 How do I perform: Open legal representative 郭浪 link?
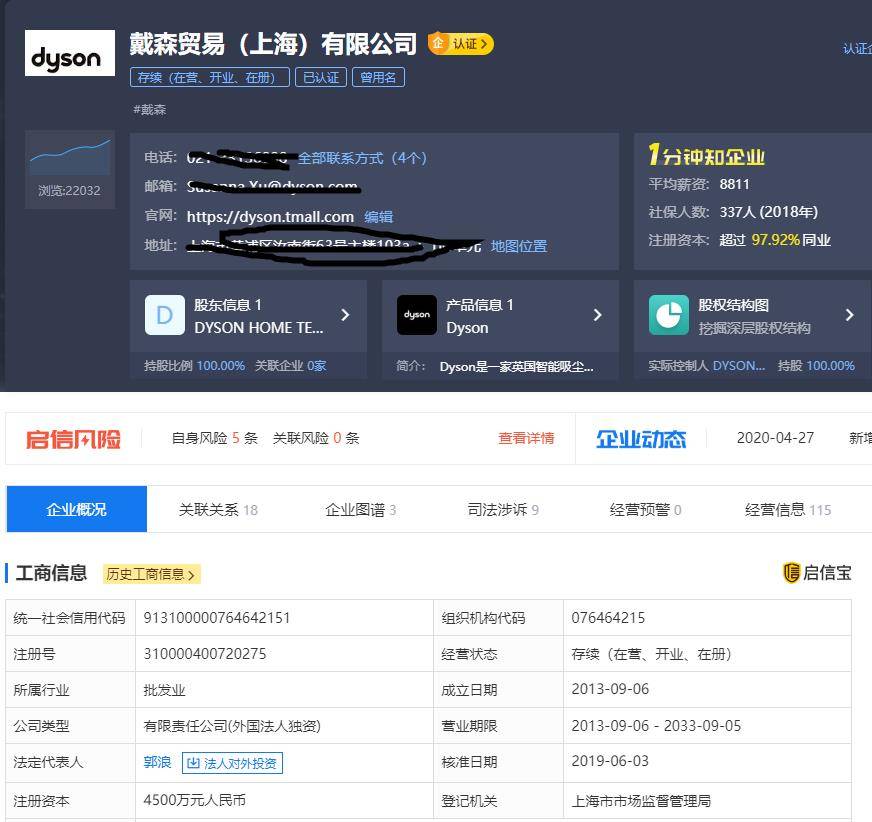pos(157,762)
